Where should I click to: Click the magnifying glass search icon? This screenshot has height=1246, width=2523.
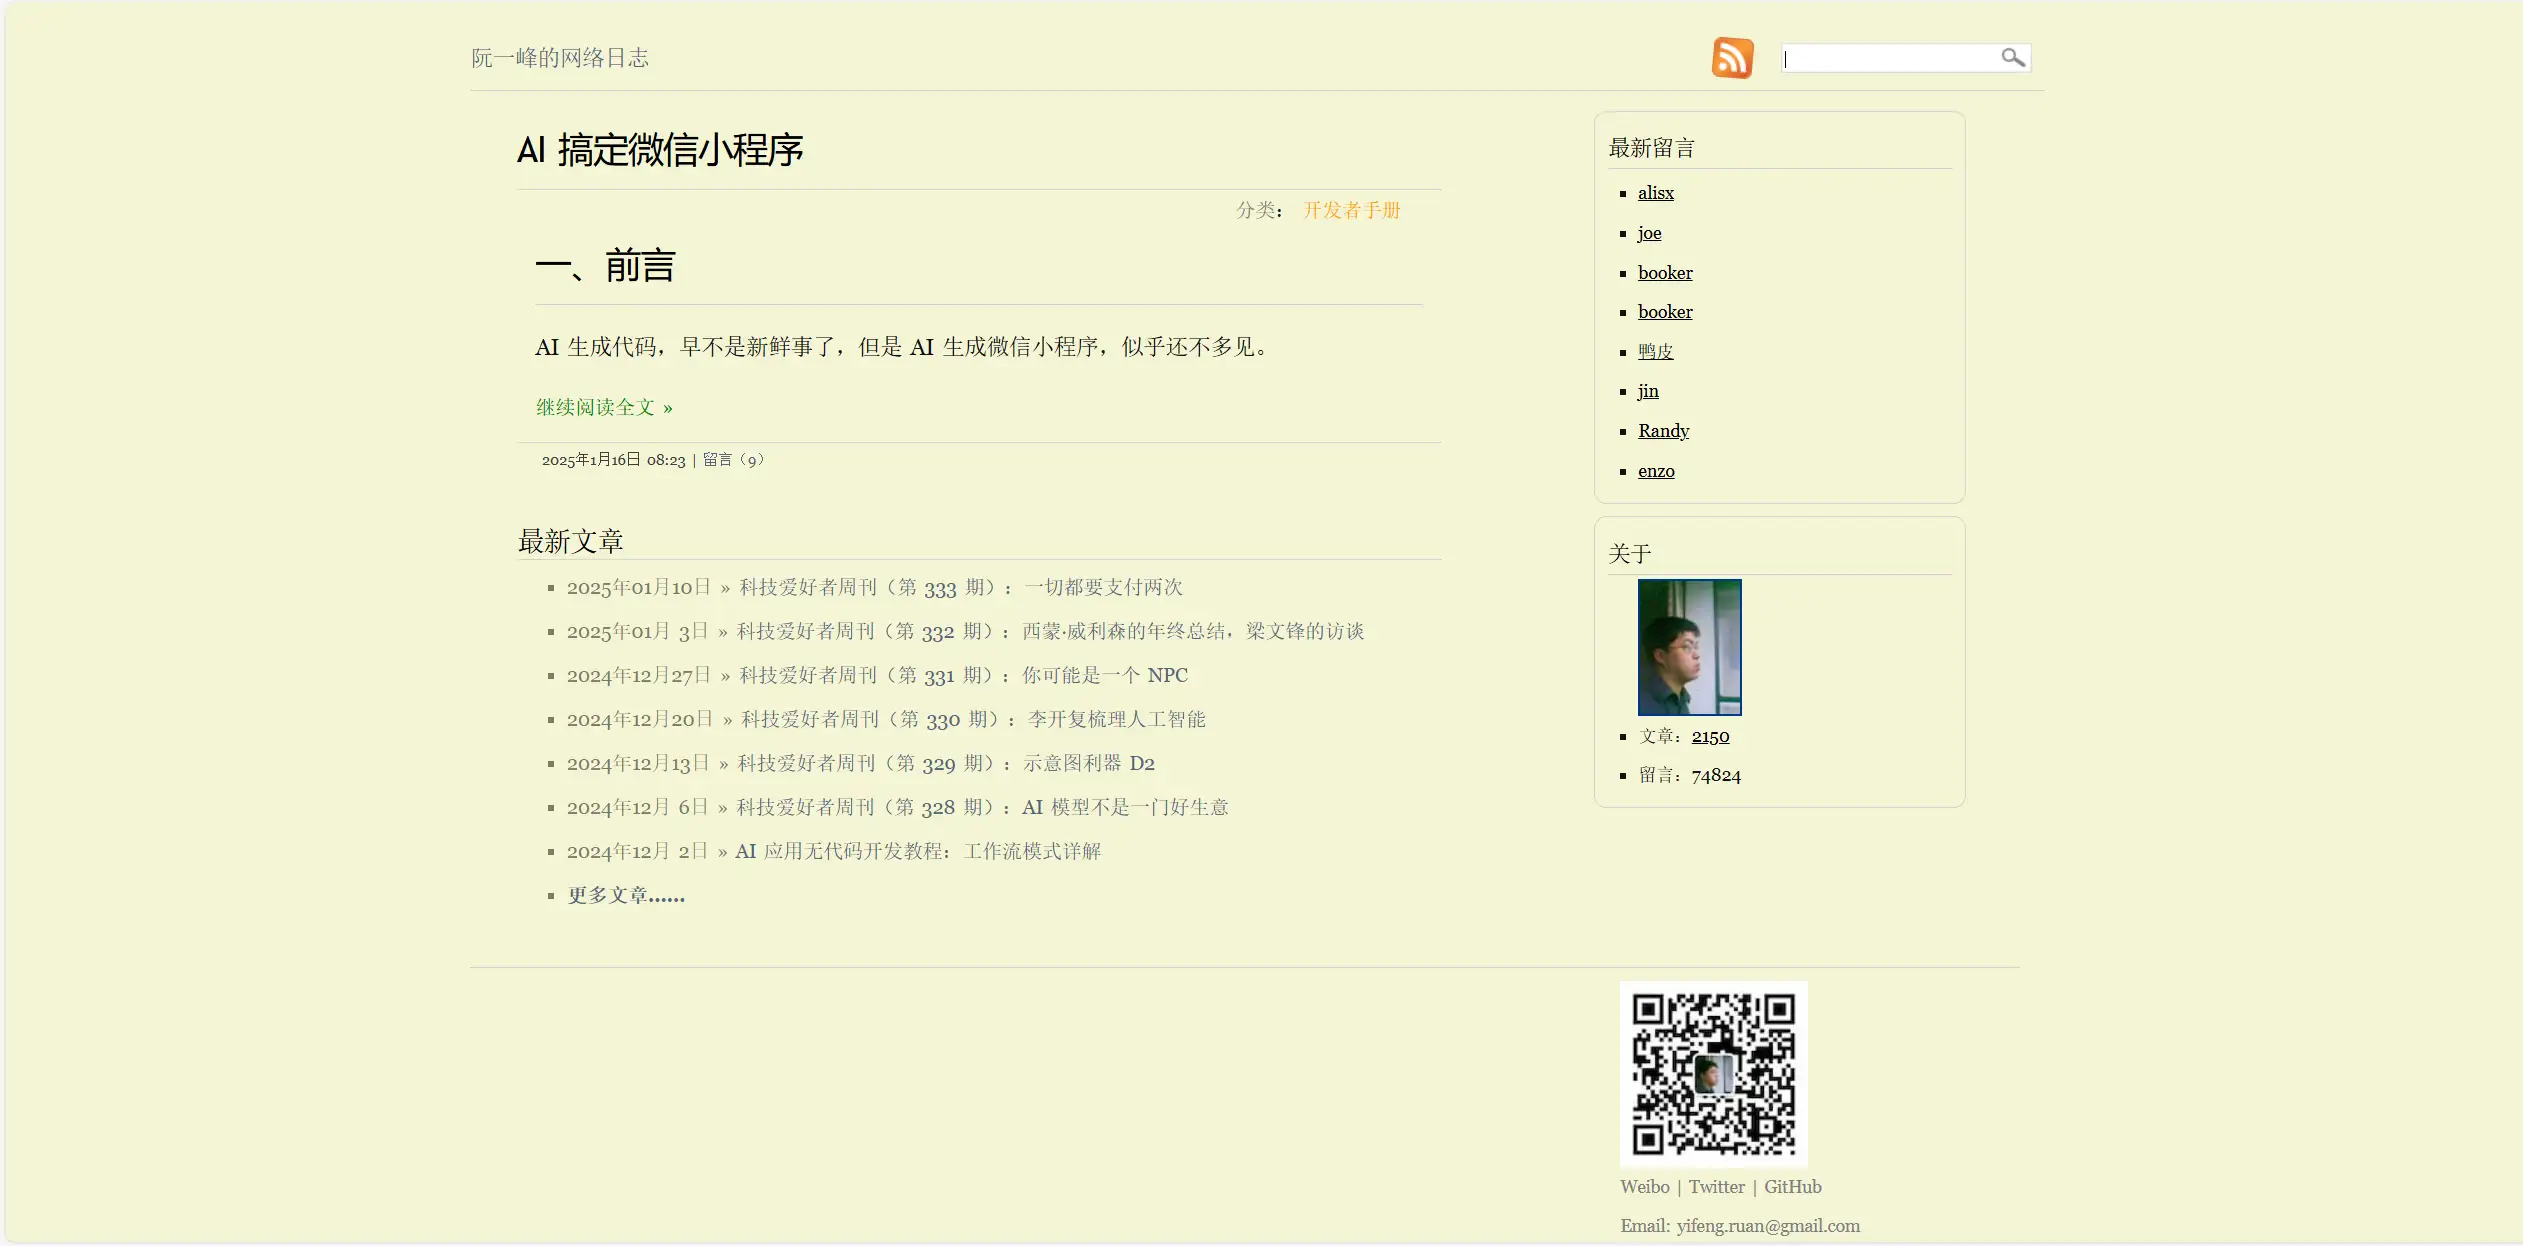(x=2012, y=58)
